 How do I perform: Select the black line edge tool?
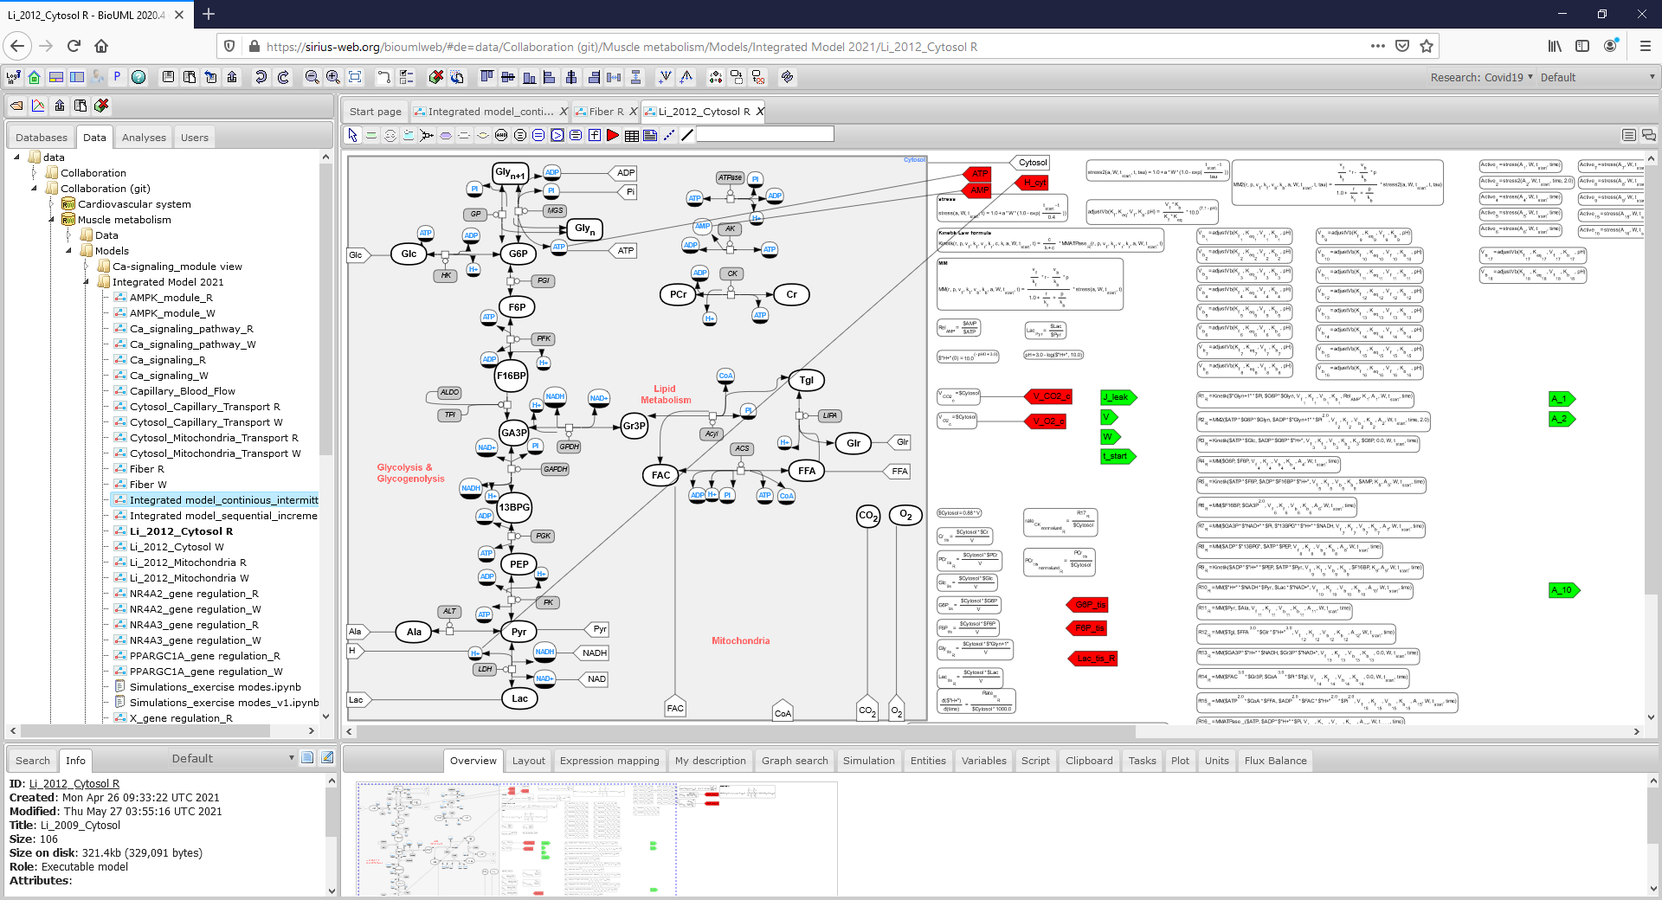[687, 135]
